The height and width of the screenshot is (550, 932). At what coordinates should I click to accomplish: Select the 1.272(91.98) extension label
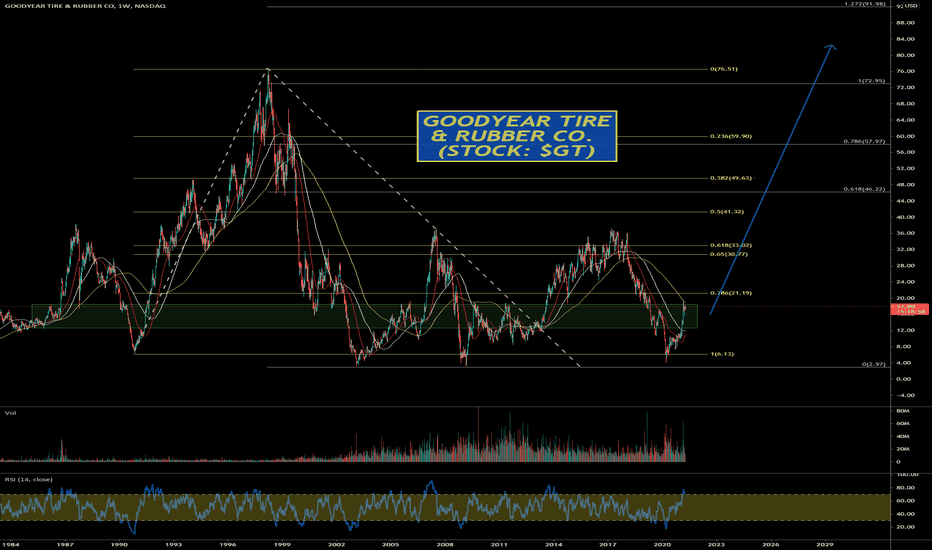click(865, 4)
